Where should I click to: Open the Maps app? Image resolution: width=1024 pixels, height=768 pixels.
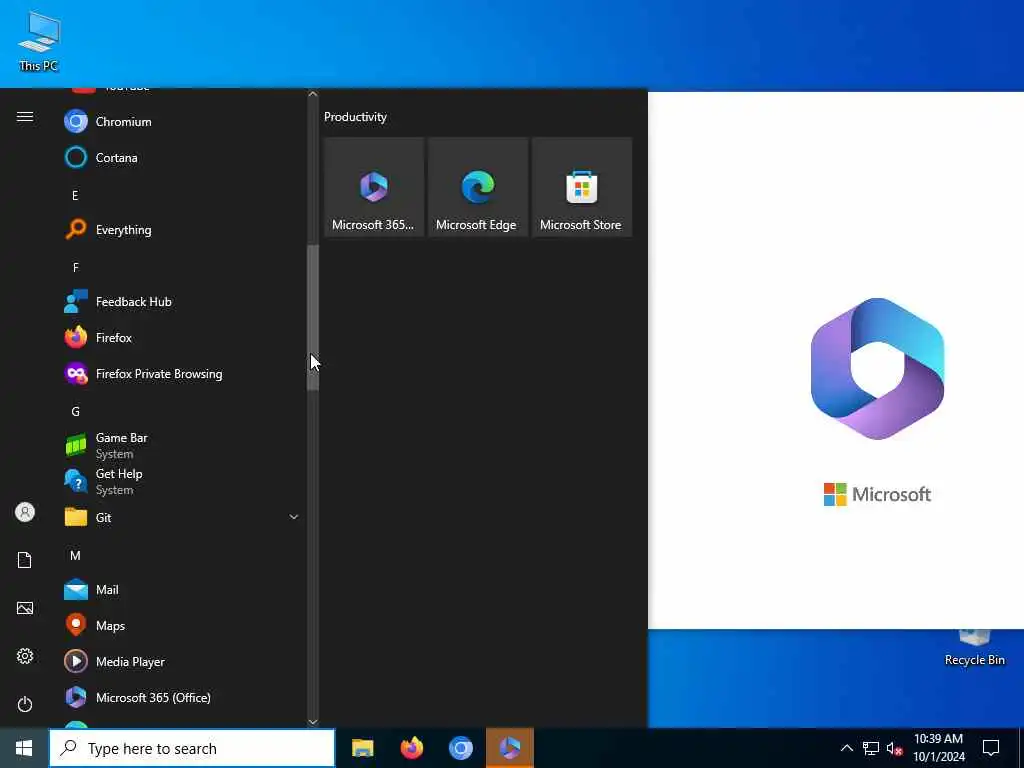coord(182,626)
